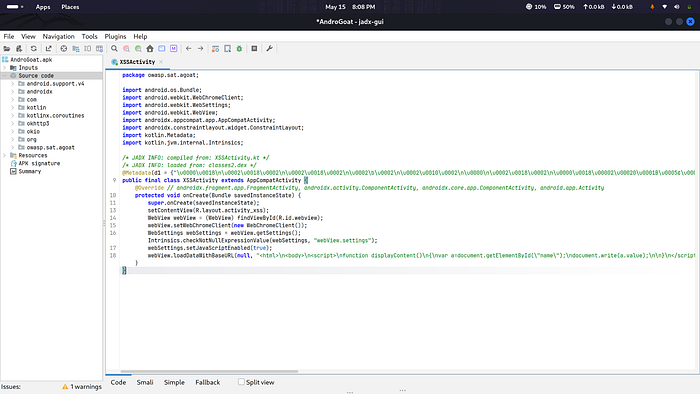Toggle the table-grid icon left of text search
The width and height of the screenshot is (700, 394).
tap(99, 49)
